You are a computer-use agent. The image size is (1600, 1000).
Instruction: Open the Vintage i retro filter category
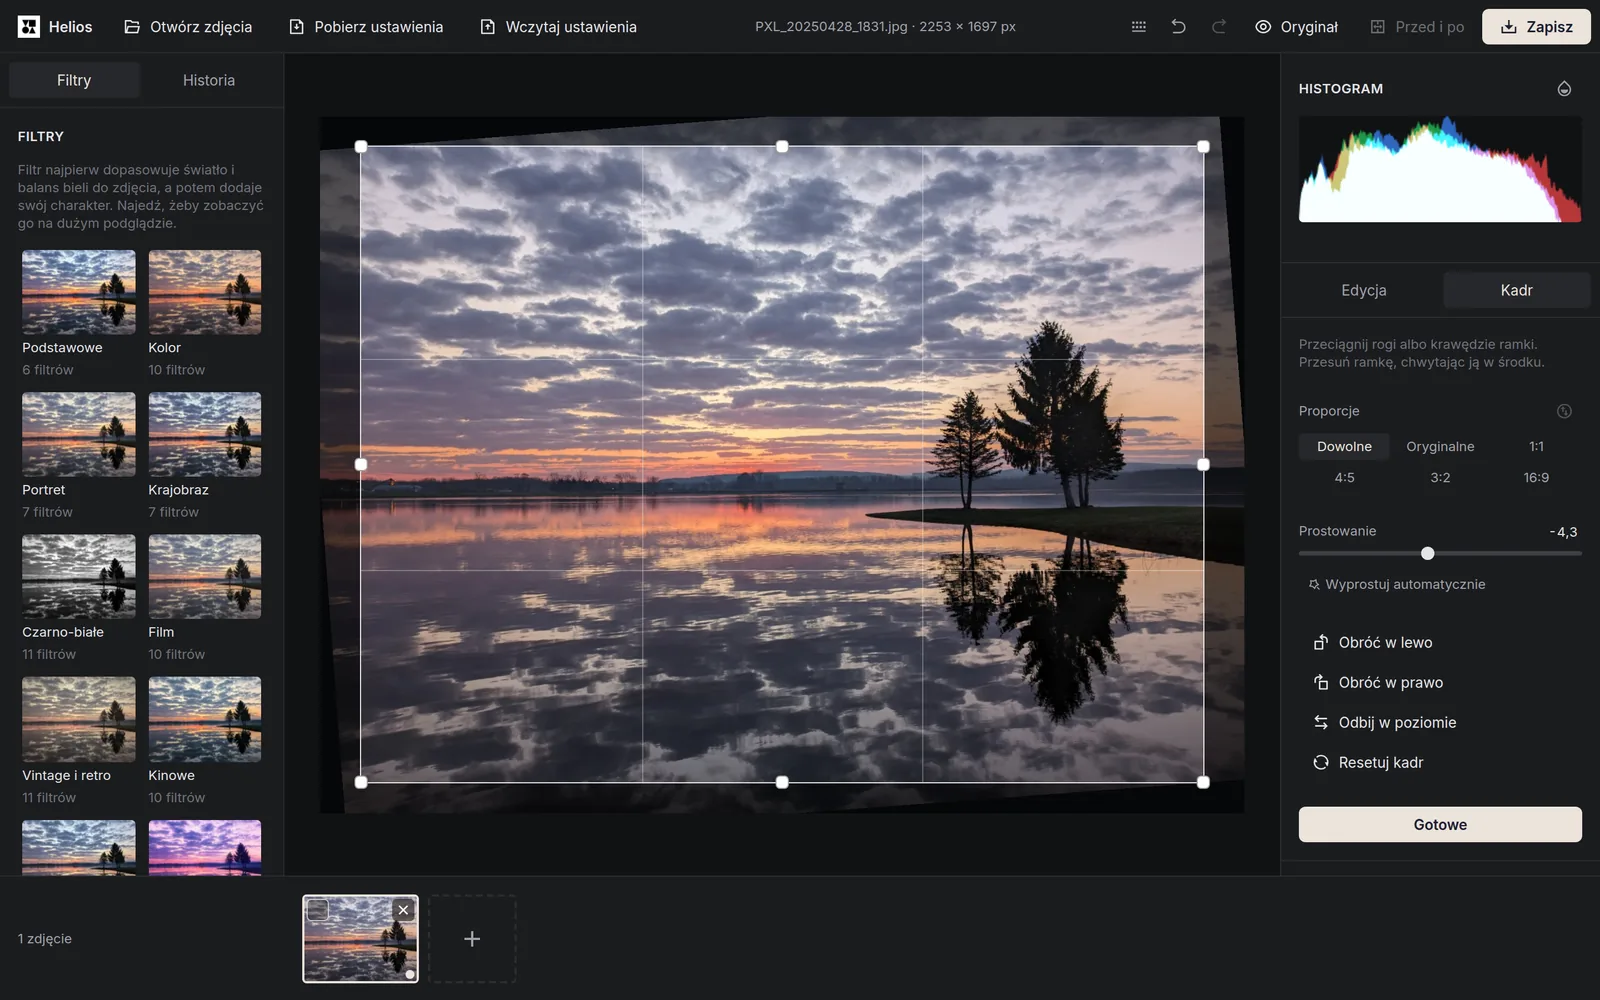pyautogui.click(x=79, y=741)
